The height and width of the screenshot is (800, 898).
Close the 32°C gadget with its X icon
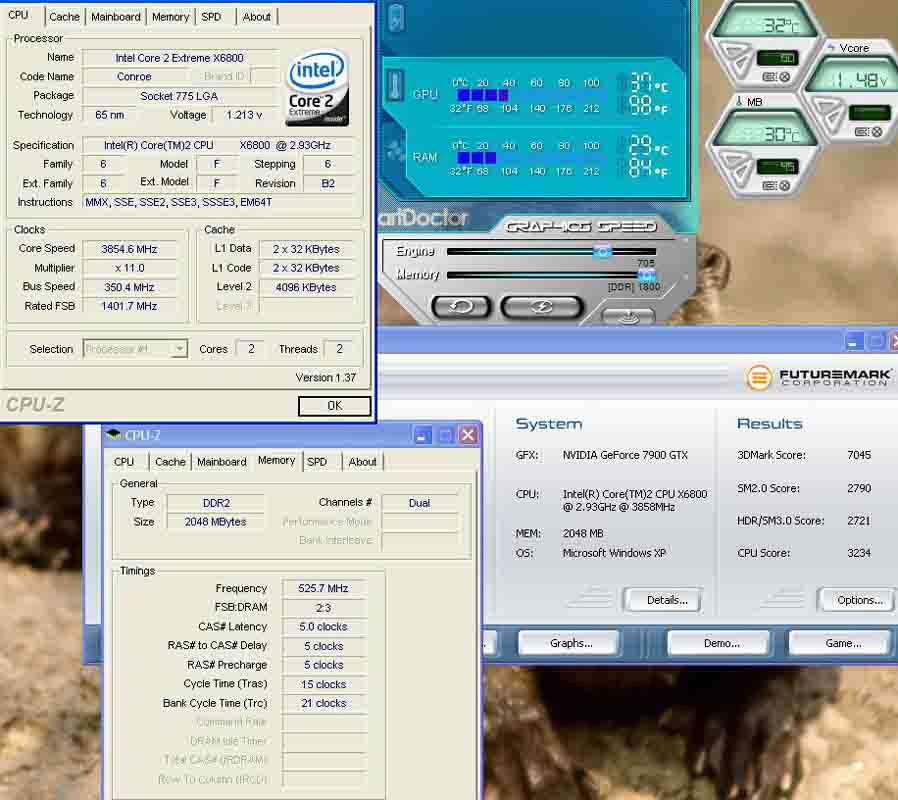point(785,77)
